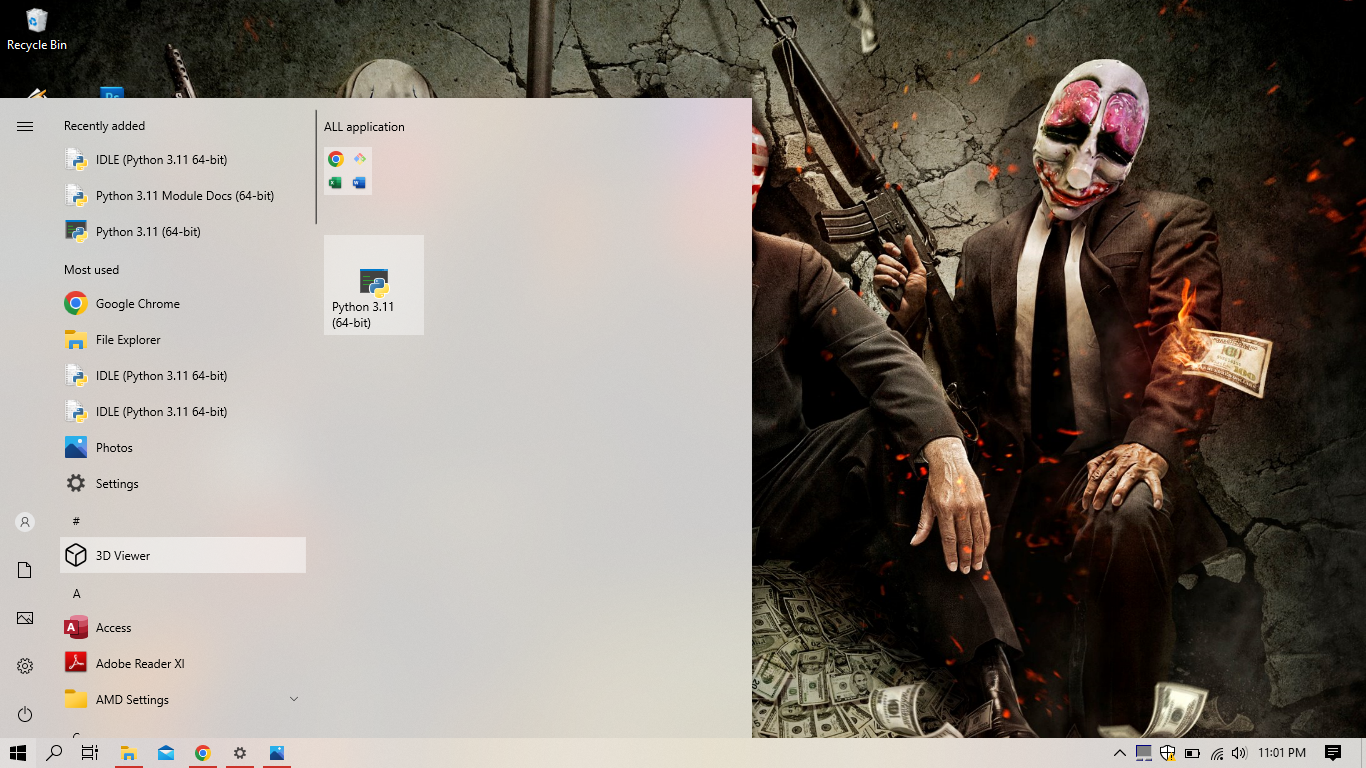Screen dimensions: 1366x768
Task: Switch to Chrome on the taskbar
Action: tap(202, 753)
